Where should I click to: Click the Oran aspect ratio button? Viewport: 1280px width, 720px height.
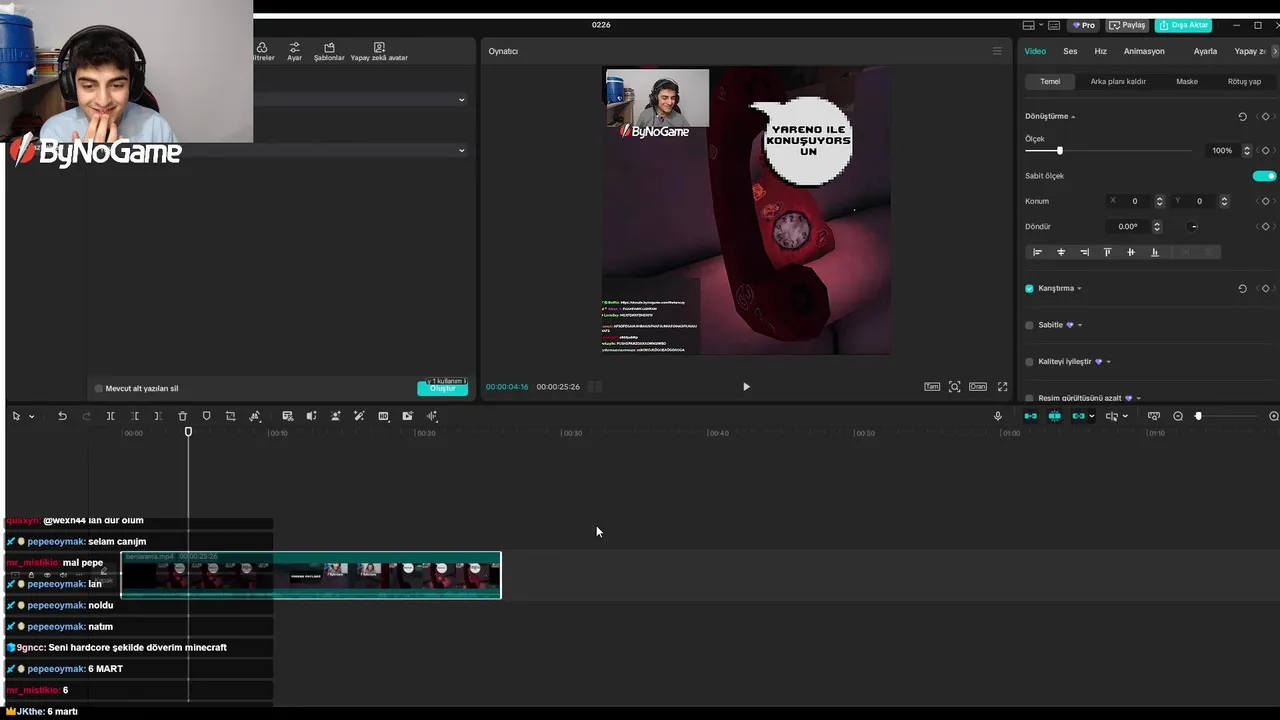pyautogui.click(x=977, y=386)
